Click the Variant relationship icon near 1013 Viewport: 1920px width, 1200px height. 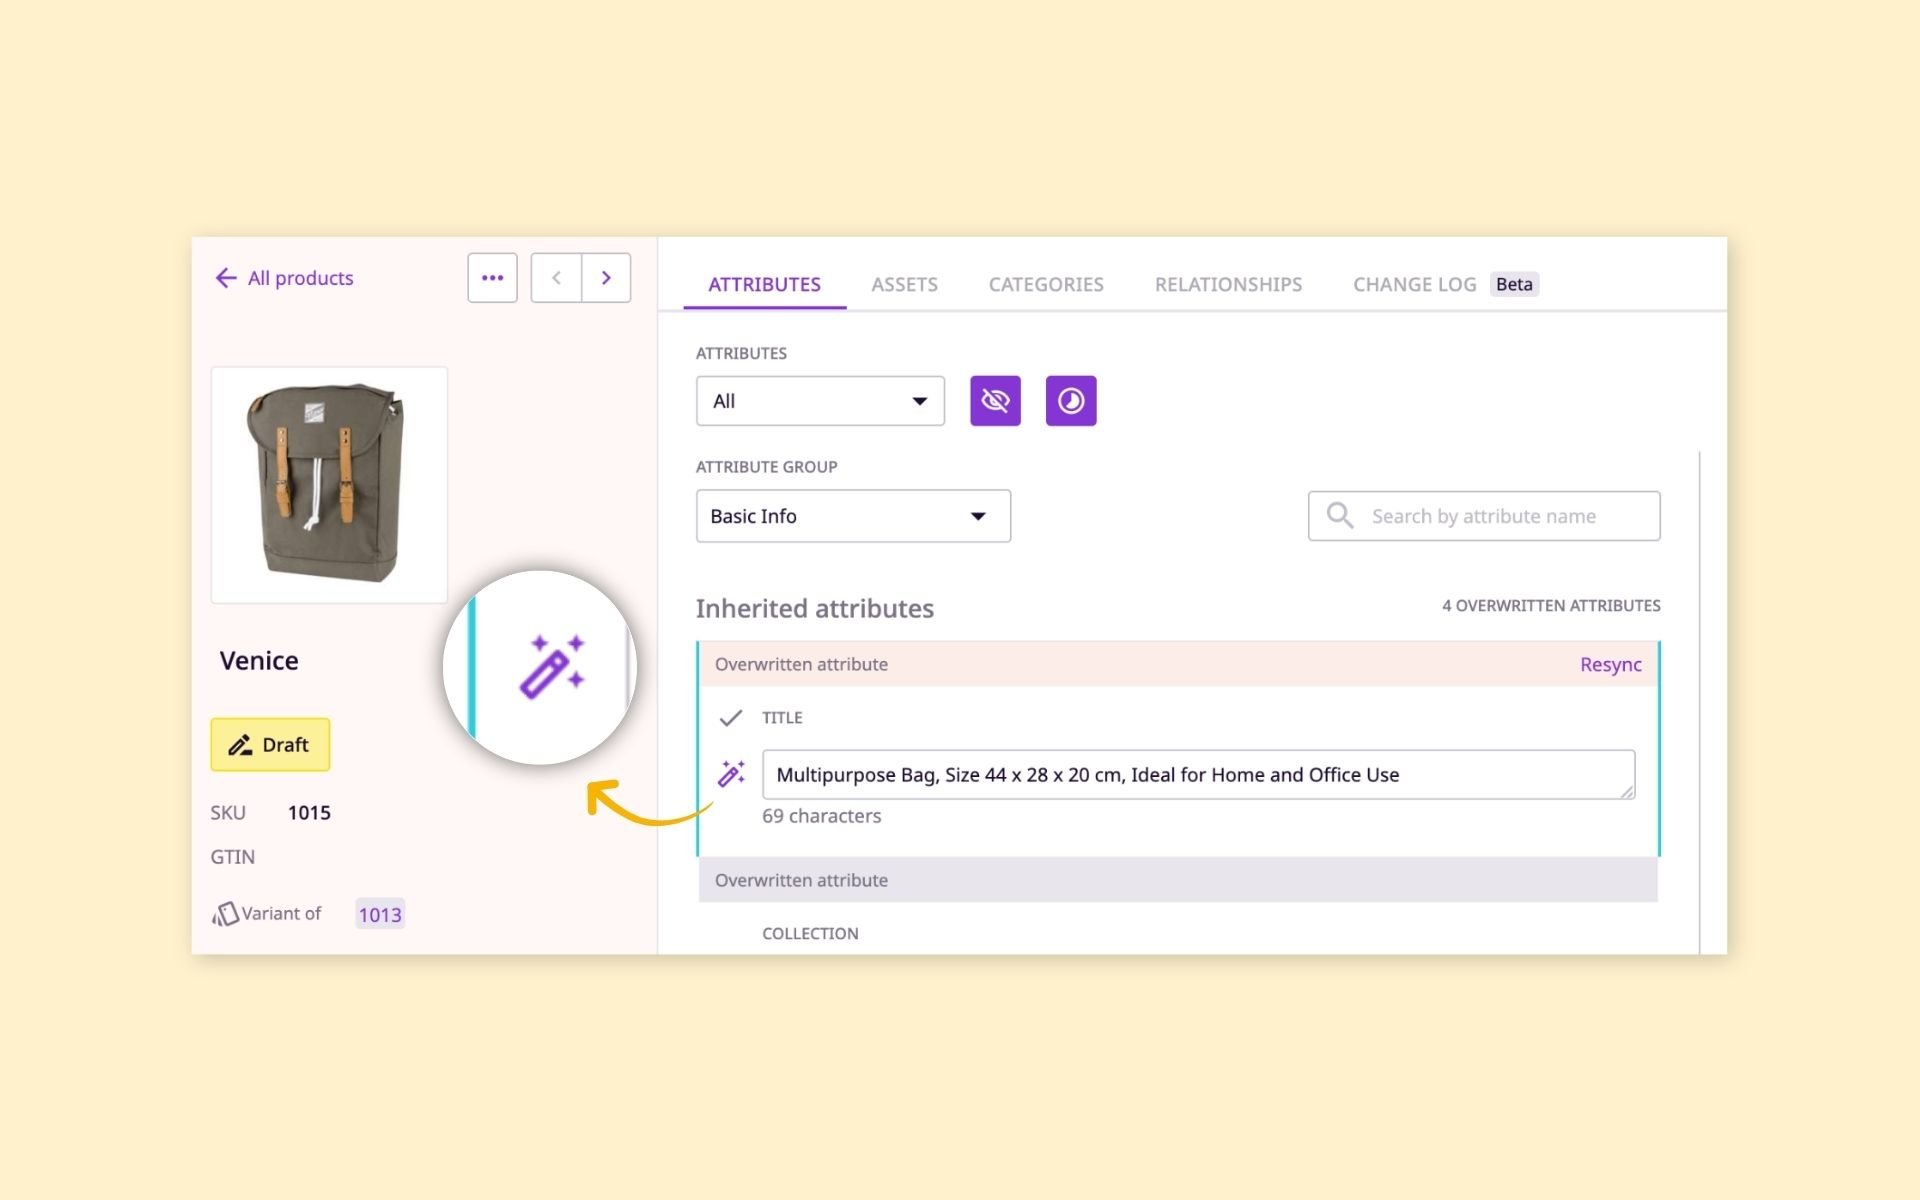[228, 912]
